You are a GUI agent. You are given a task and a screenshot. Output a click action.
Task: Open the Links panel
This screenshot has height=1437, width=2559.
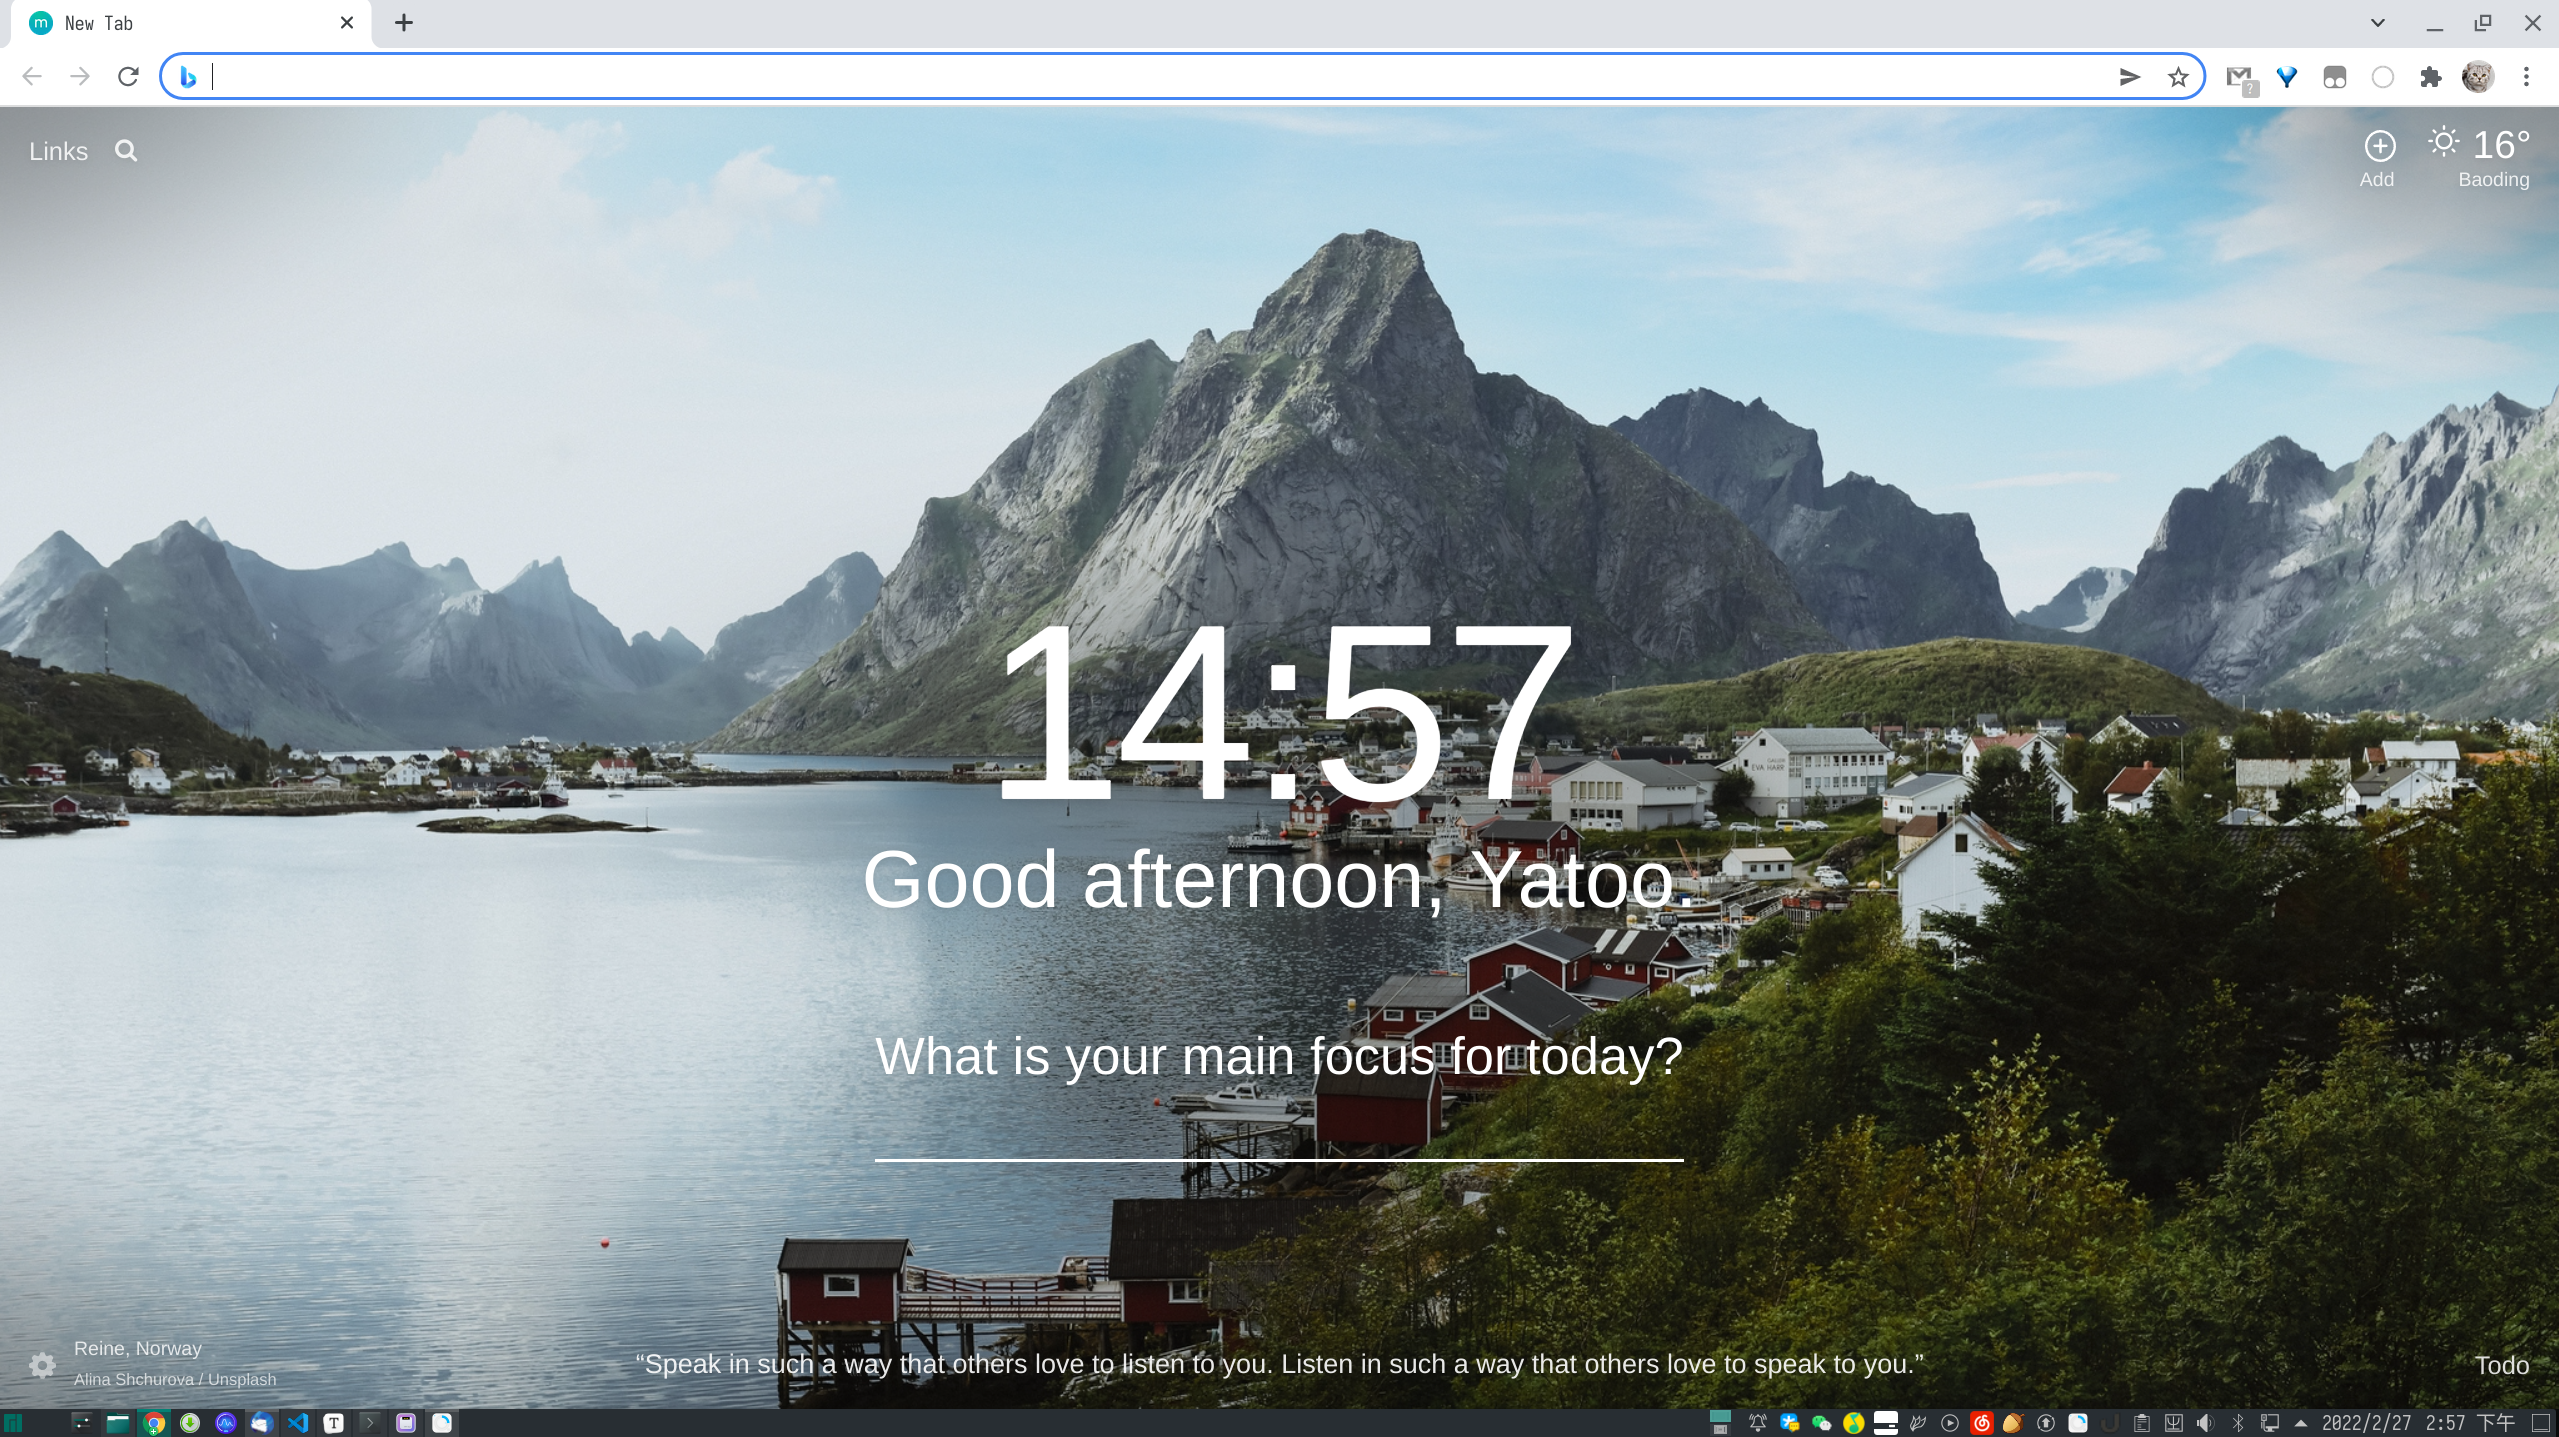58,151
